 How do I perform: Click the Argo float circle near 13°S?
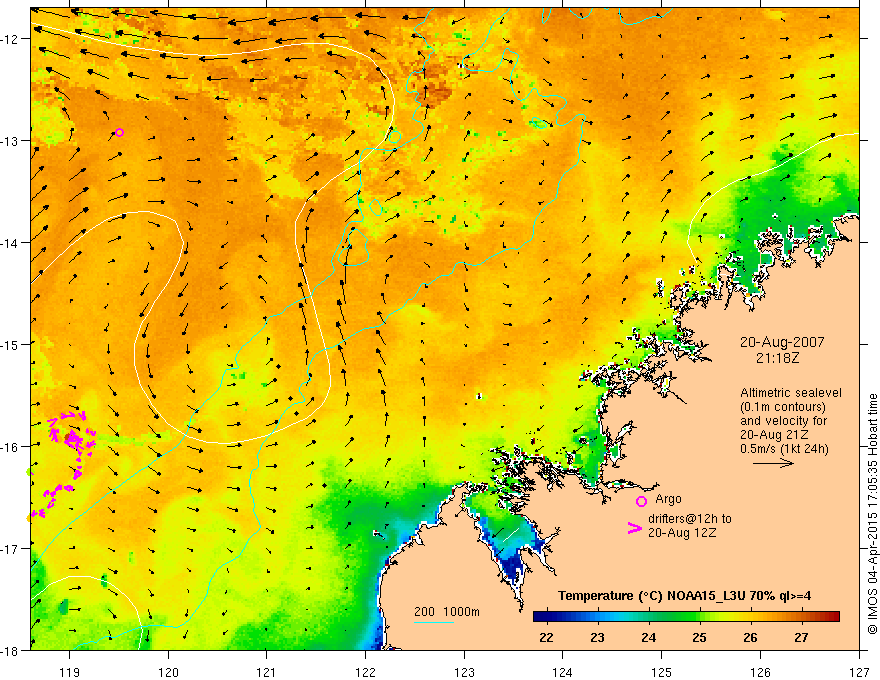click(119, 132)
